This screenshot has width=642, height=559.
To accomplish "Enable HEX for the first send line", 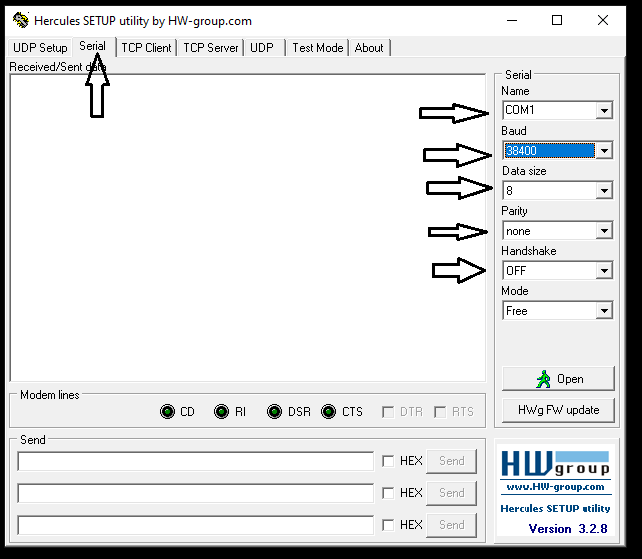I will [388, 461].
